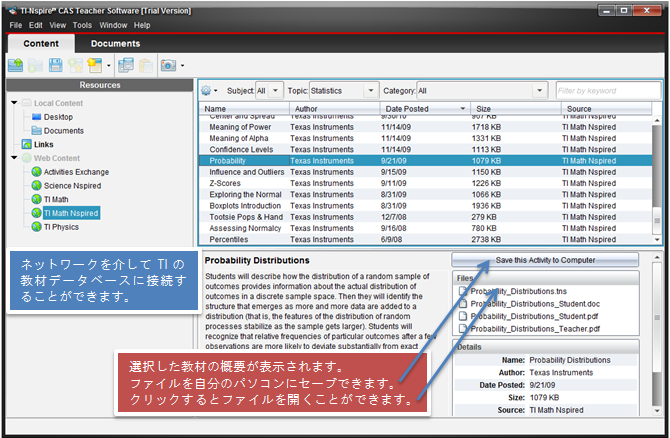Collapse the Local Content tree node

pyautogui.click(x=15, y=103)
